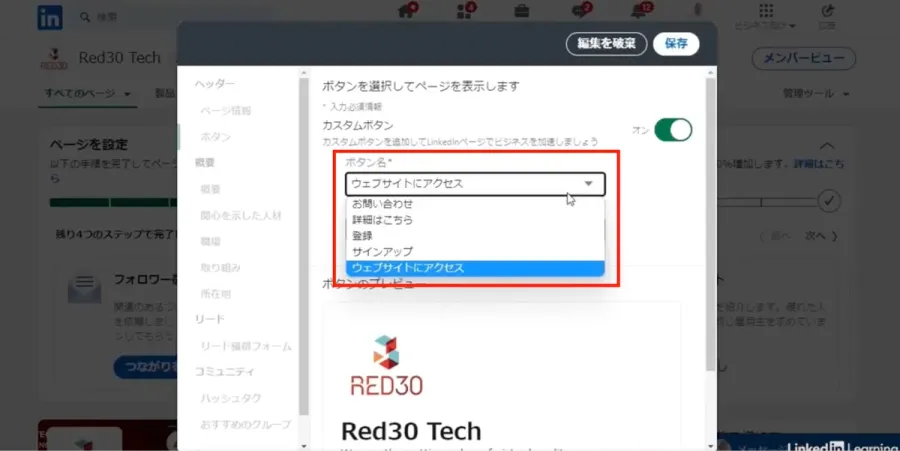Open the Jobs briefcase icon

522,10
